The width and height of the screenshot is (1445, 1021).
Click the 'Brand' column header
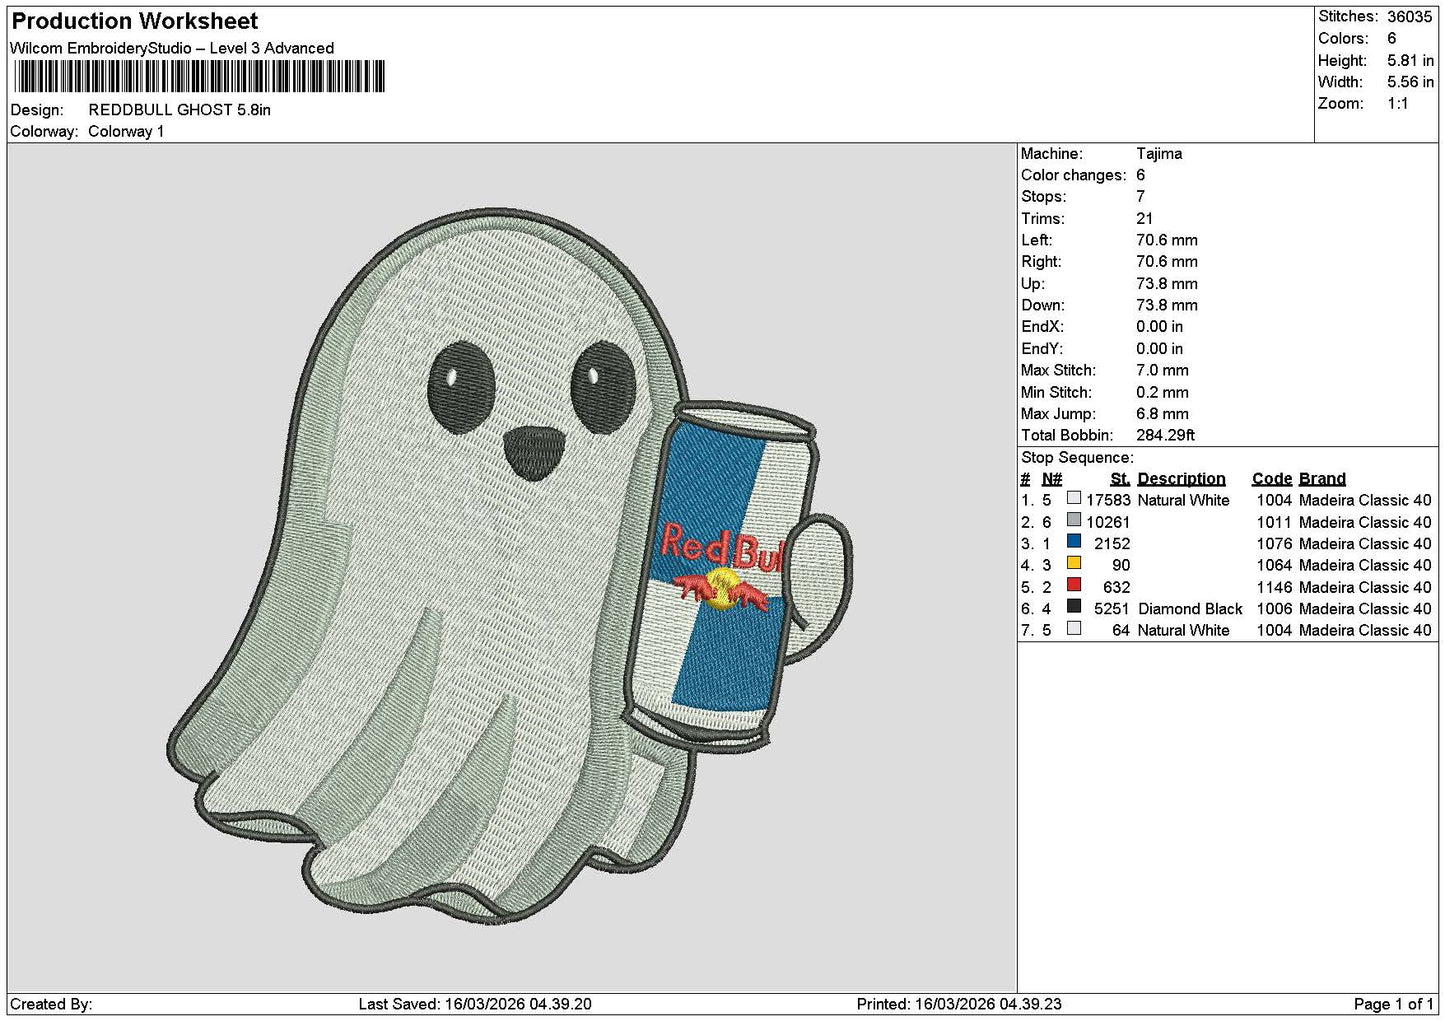(x=1322, y=479)
